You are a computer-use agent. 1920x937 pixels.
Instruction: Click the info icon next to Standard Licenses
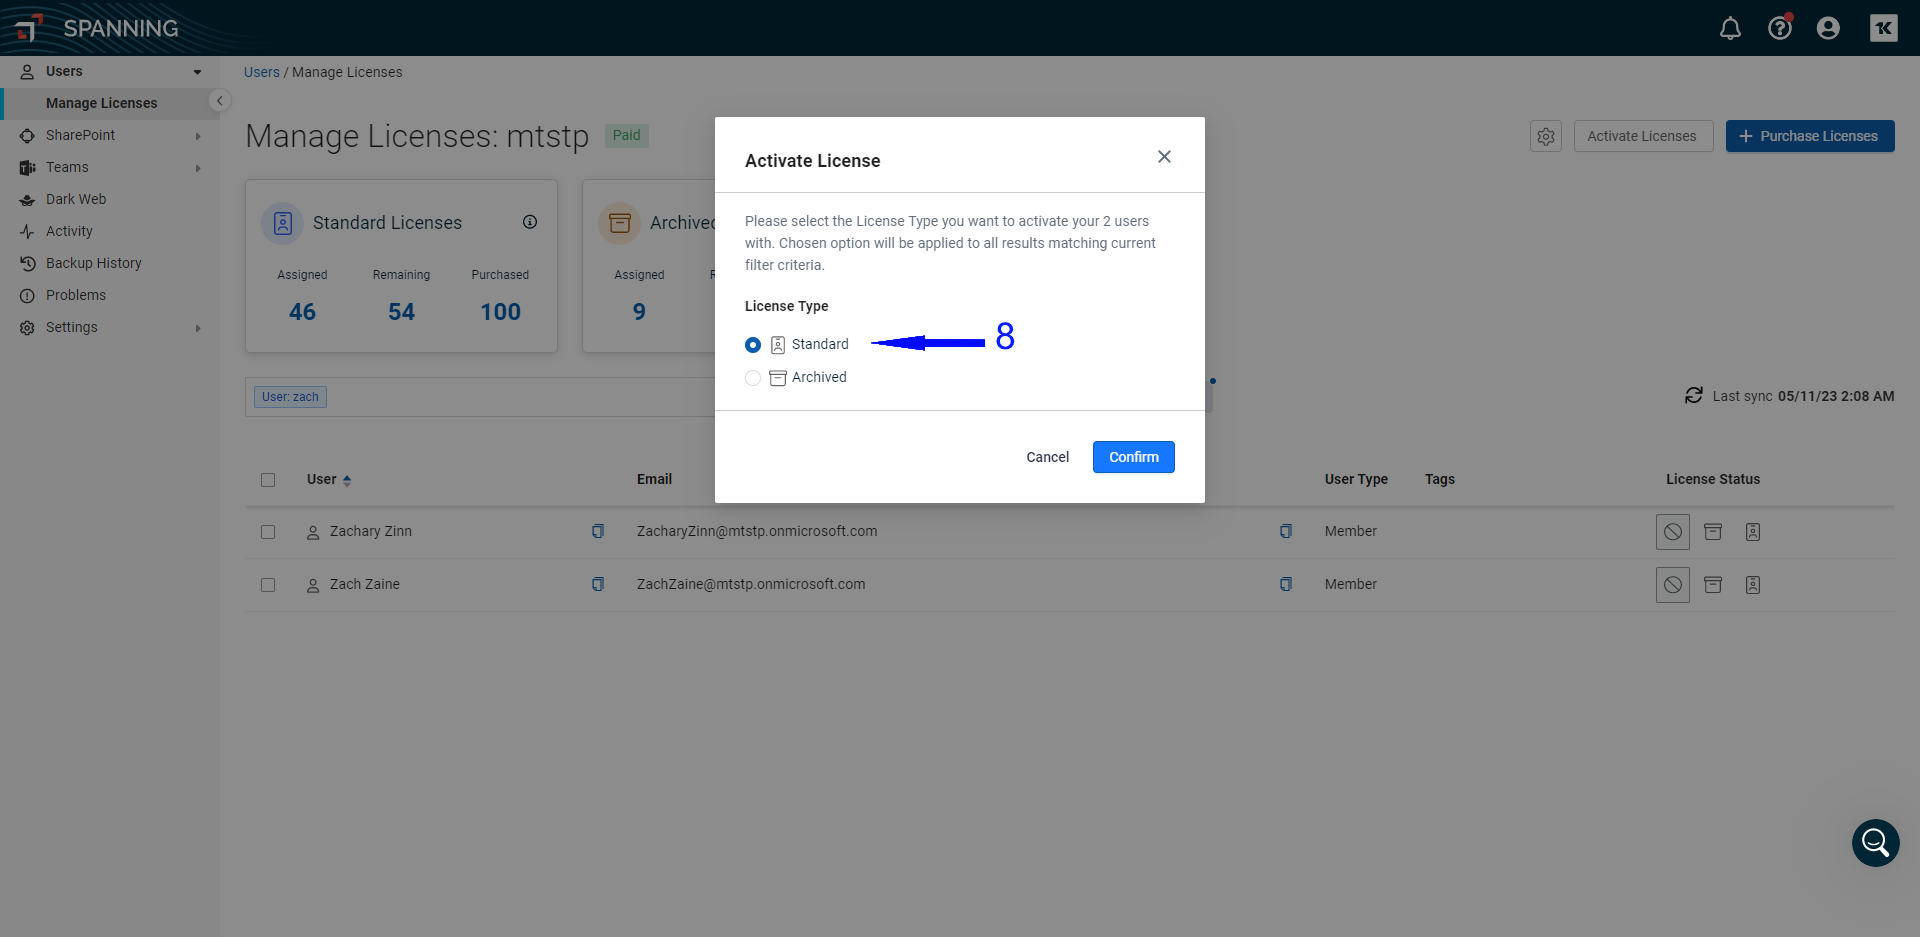[530, 222]
